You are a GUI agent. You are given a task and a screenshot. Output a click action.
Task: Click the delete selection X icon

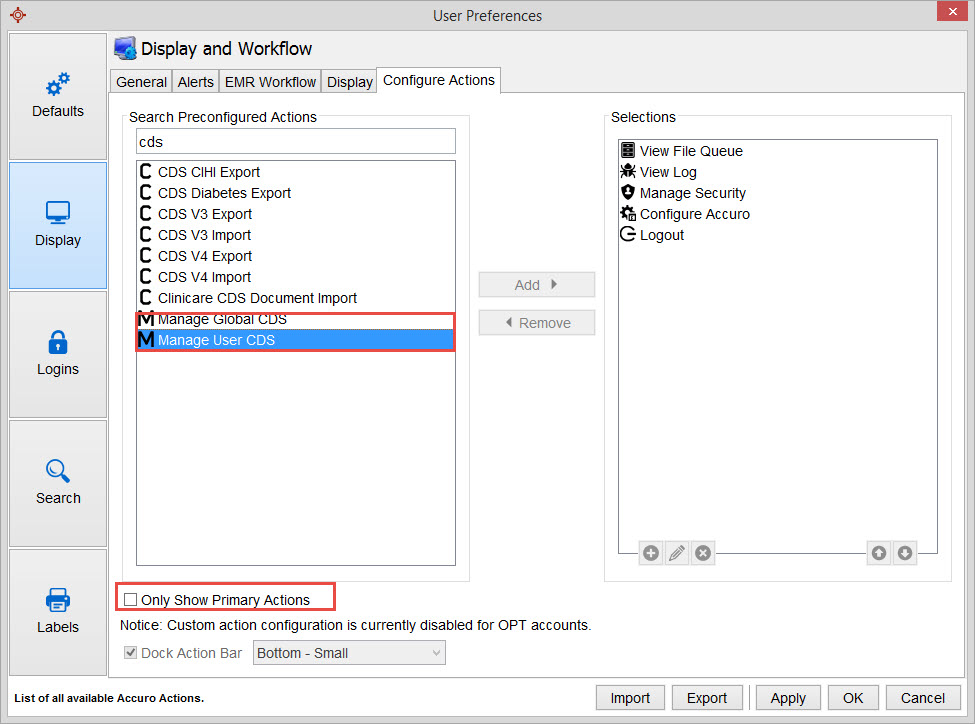pyautogui.click(x=703, y=553)
